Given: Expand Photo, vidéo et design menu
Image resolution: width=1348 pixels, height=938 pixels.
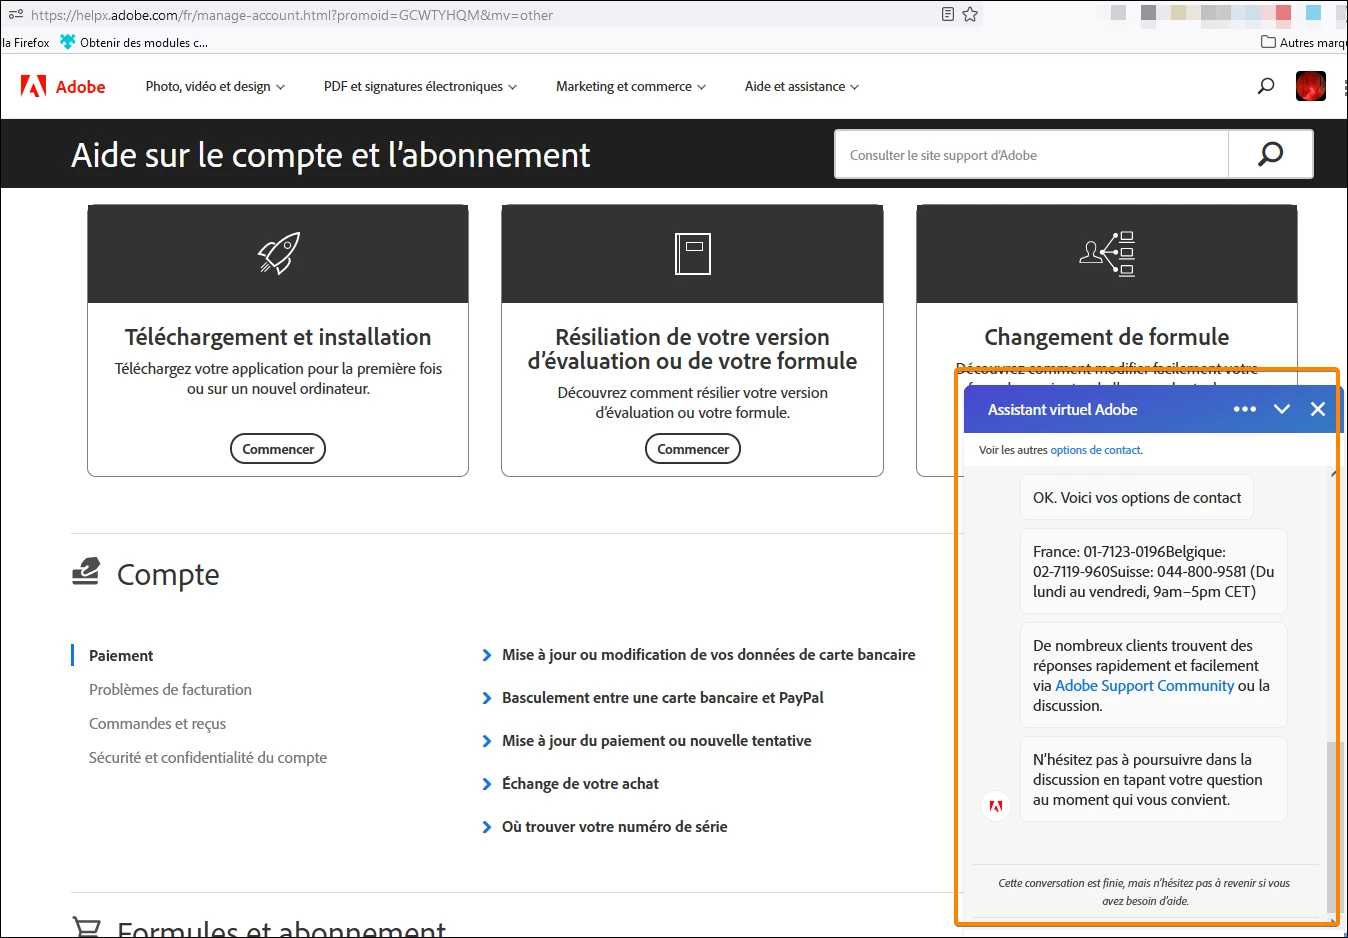Looking at the screenshot, I should click(x=215, y=87).
